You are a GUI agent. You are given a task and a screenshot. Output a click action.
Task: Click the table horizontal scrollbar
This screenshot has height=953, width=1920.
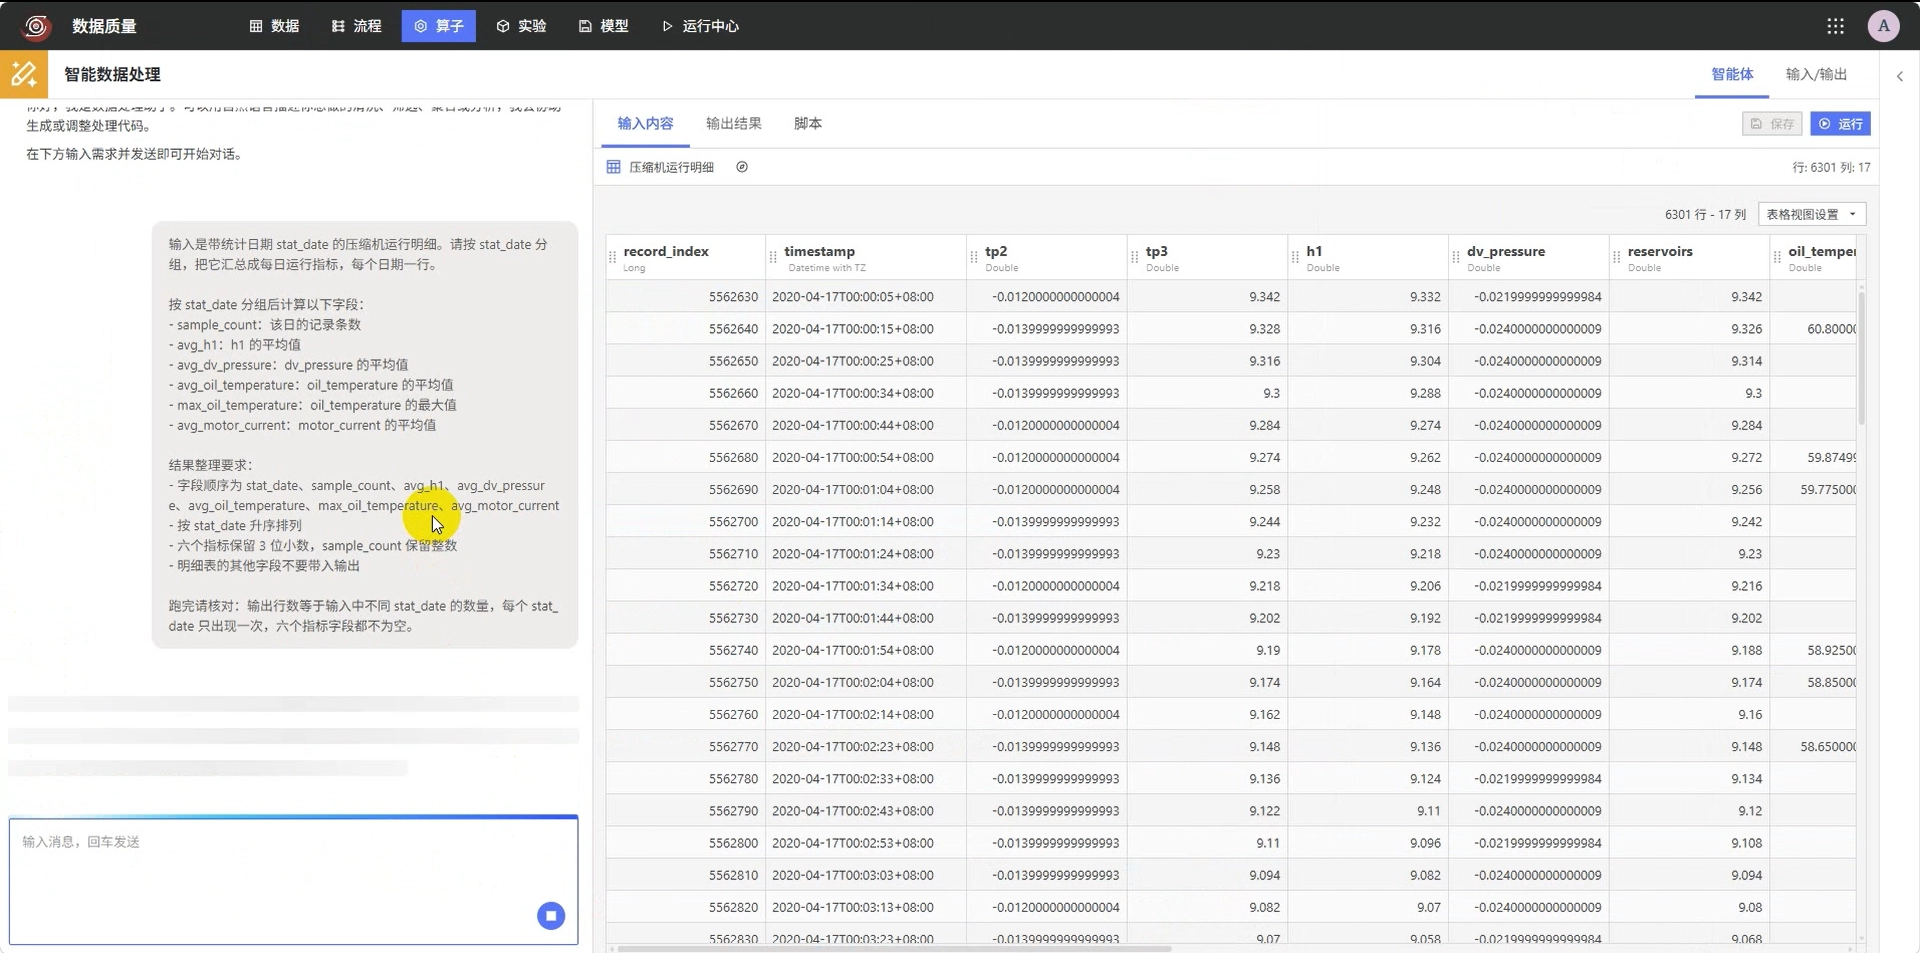pos(894,948)
